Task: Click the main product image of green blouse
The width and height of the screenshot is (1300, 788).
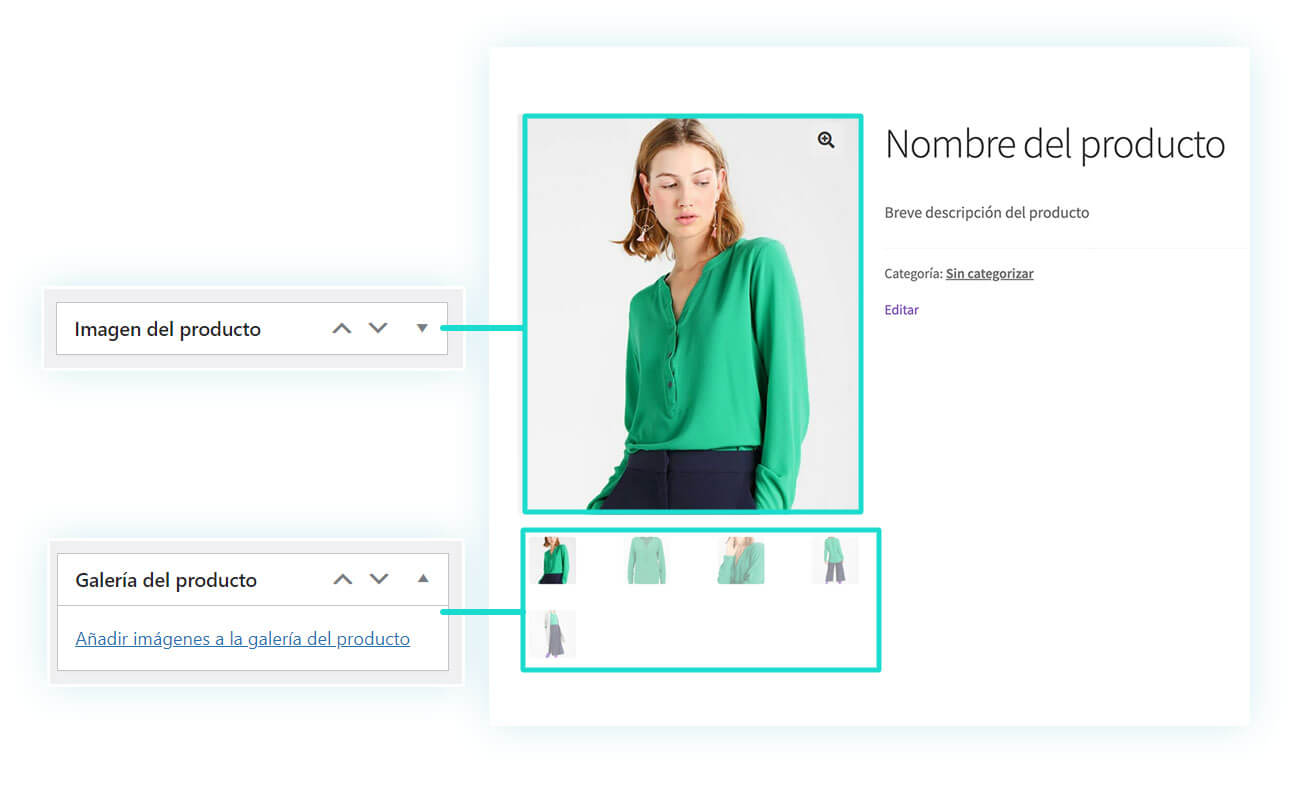Action: (693, 314)
